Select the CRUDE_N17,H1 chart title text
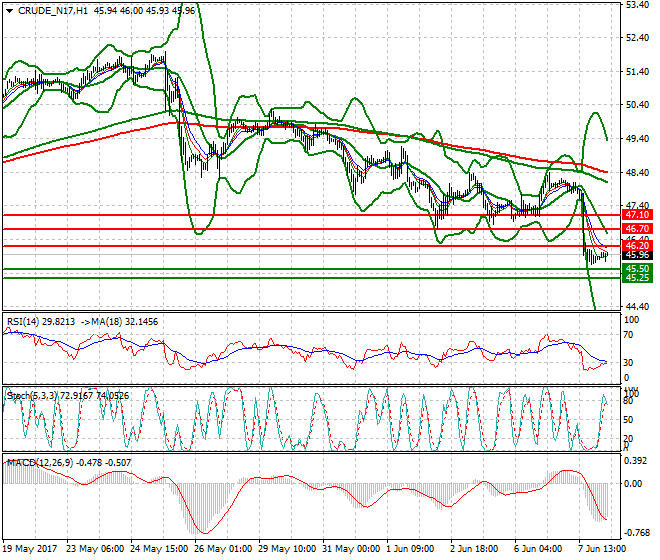The width and height of the screenshot is (660, 560). tap(53, 11)
